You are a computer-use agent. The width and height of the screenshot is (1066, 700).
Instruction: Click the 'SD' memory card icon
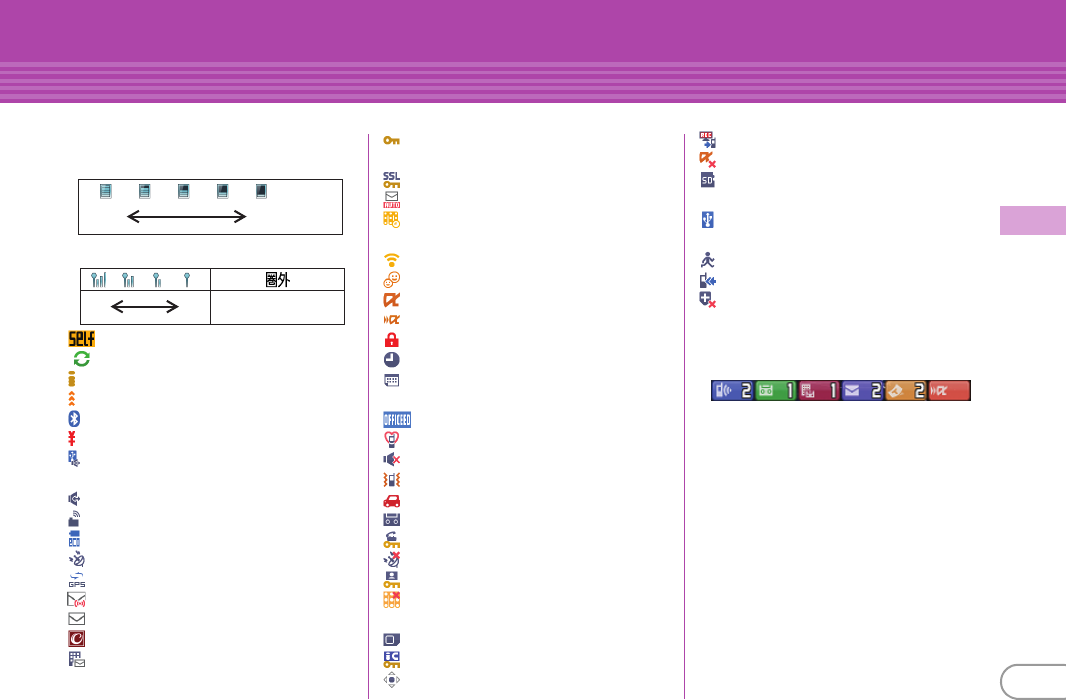(708, 179)
